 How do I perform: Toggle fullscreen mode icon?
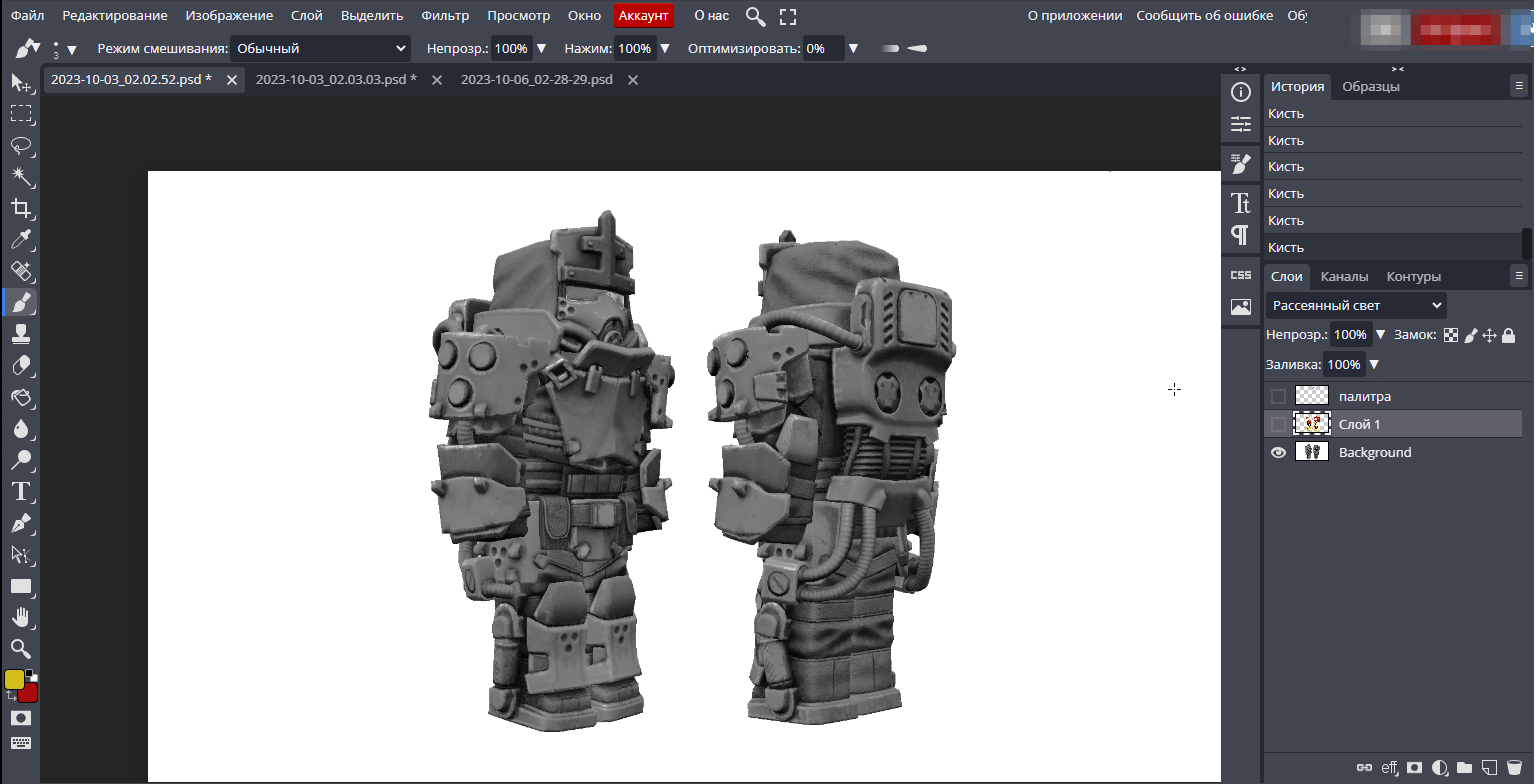click(x=788, y=16)
